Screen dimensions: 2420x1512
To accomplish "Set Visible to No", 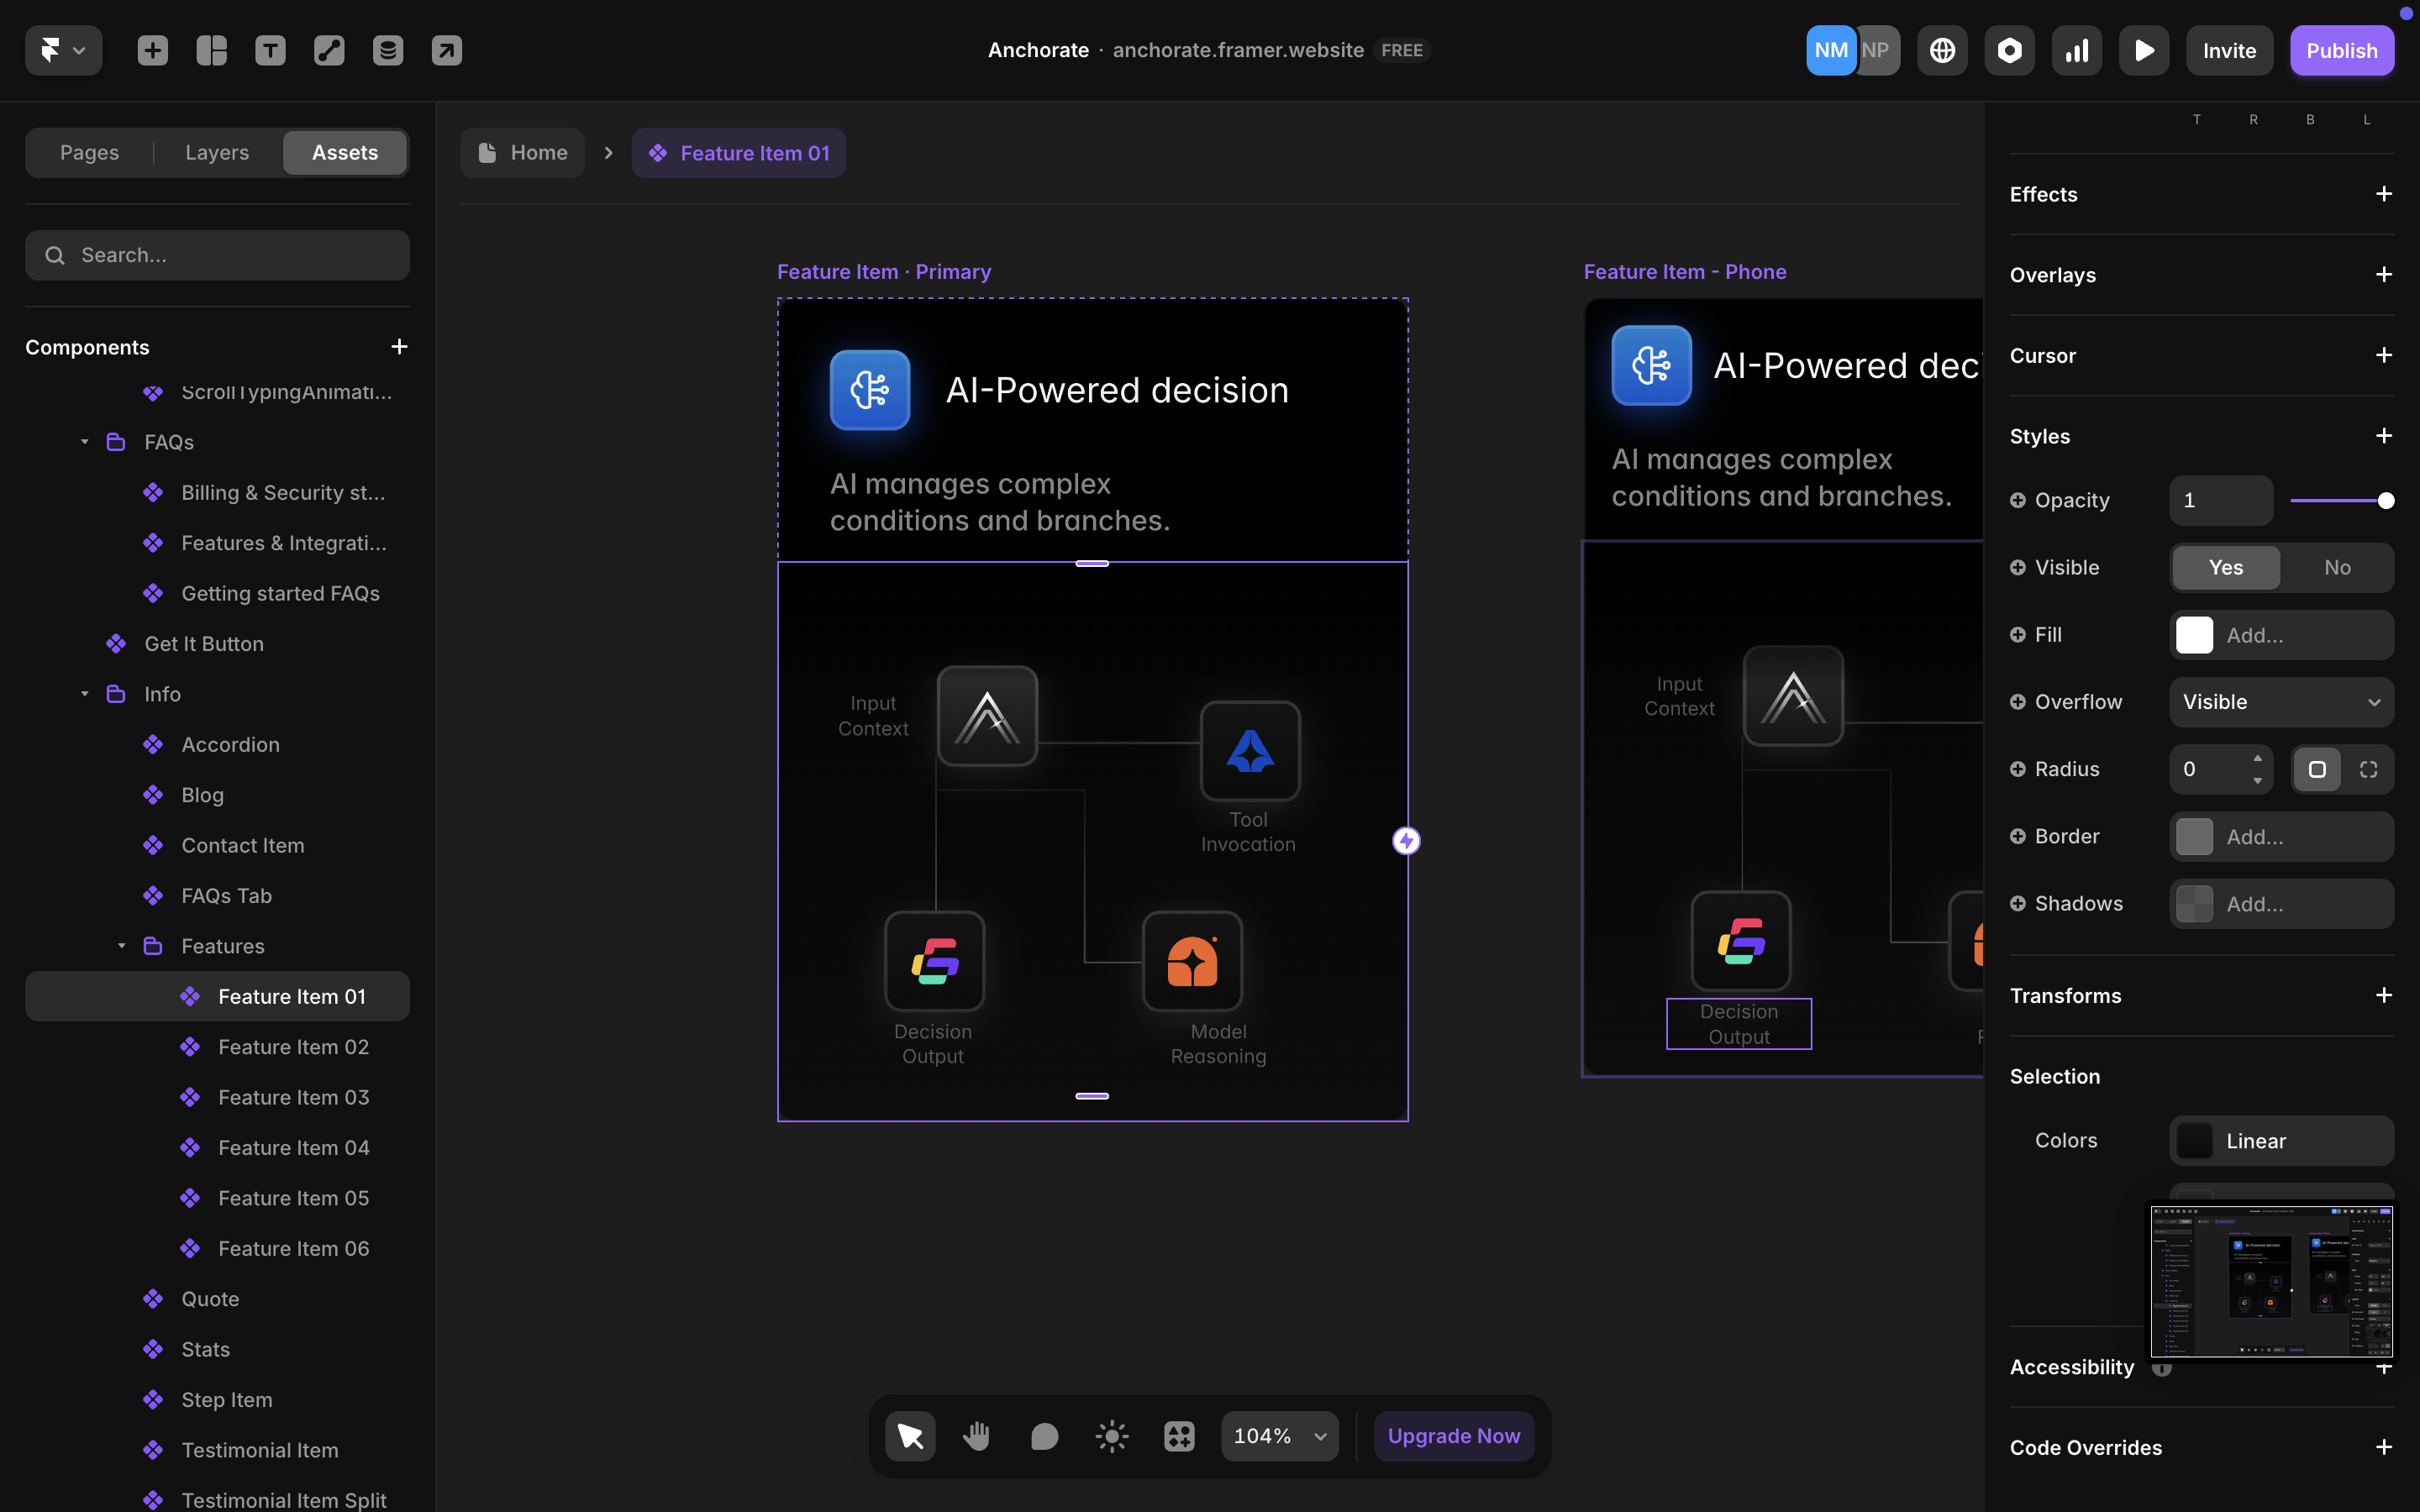I will (2336, 567).
